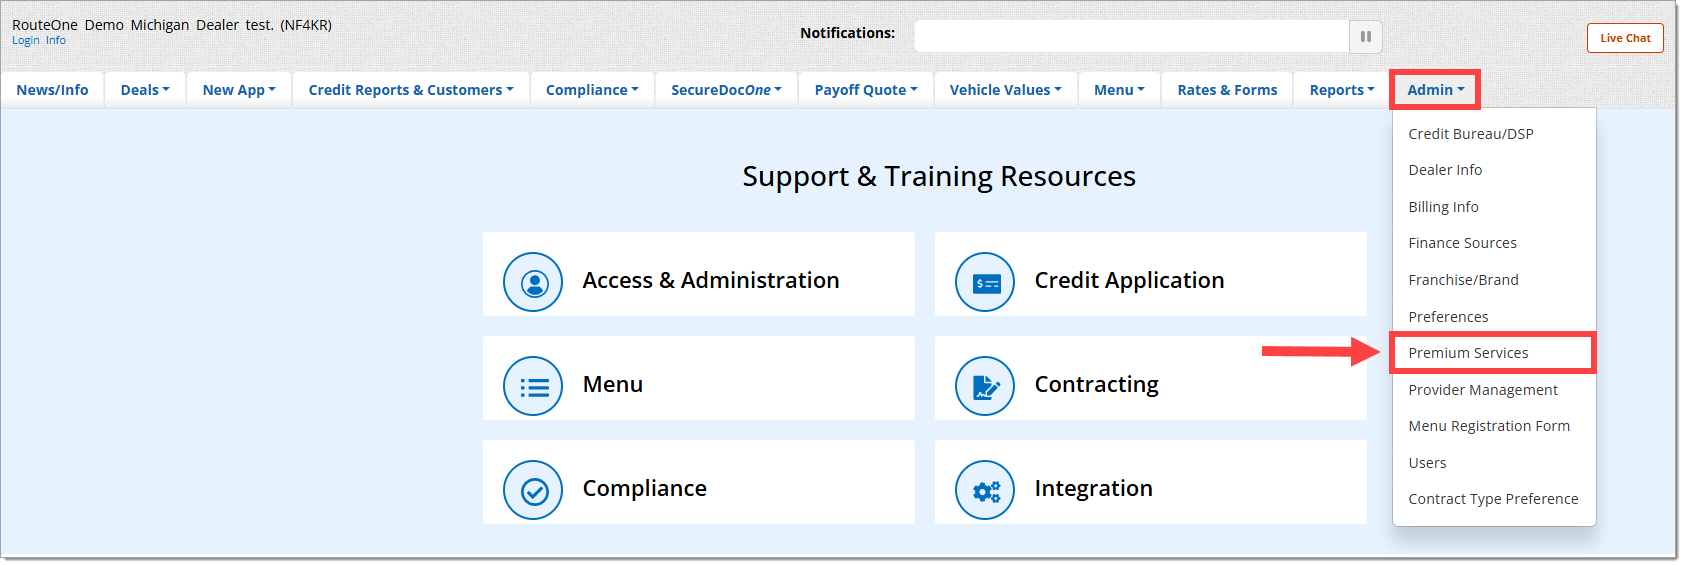Click the Compliance checkmark icon
Image resolution: width=1683 pixels, height=565 pixels.
534,490
